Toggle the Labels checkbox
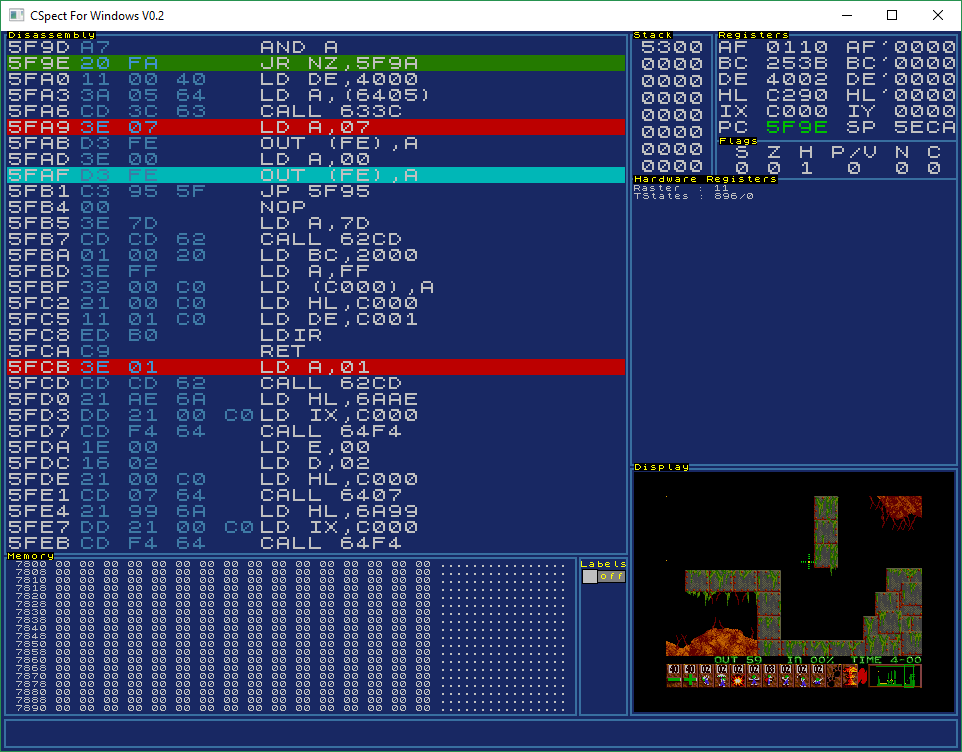This screenshot has height=752, width=962. [589, 575]
